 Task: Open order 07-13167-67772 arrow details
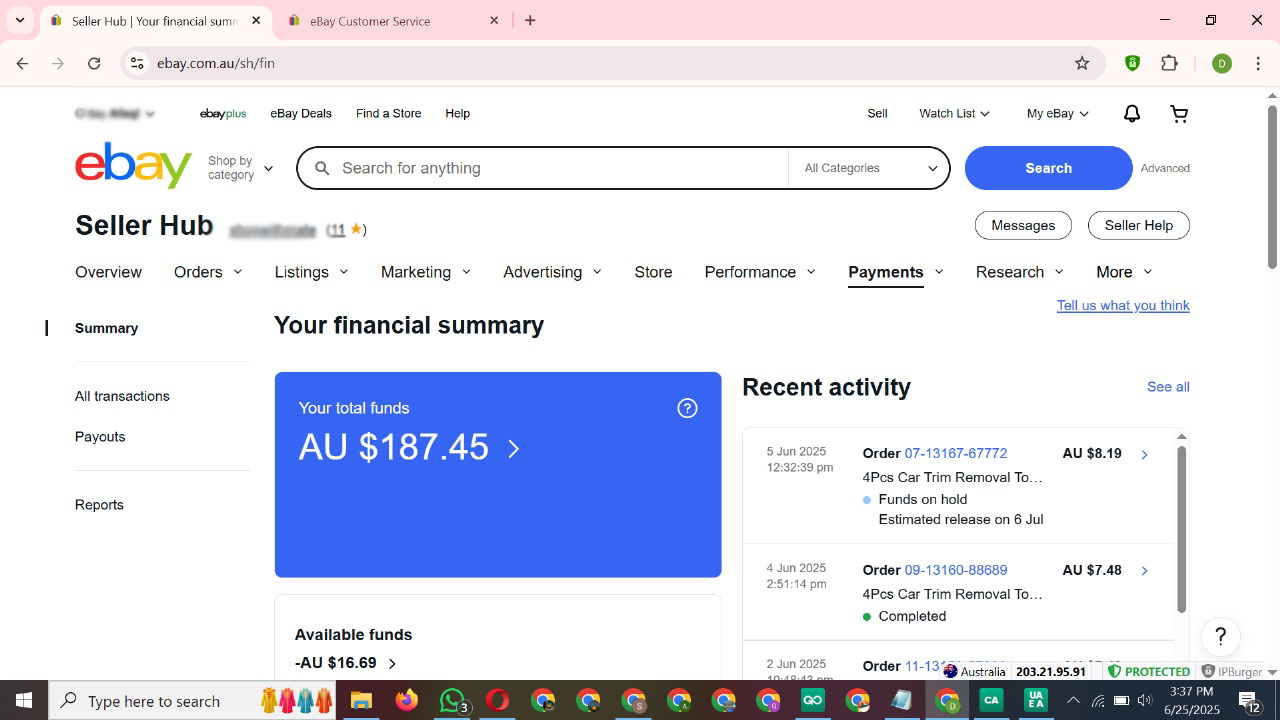point(1144,455)
